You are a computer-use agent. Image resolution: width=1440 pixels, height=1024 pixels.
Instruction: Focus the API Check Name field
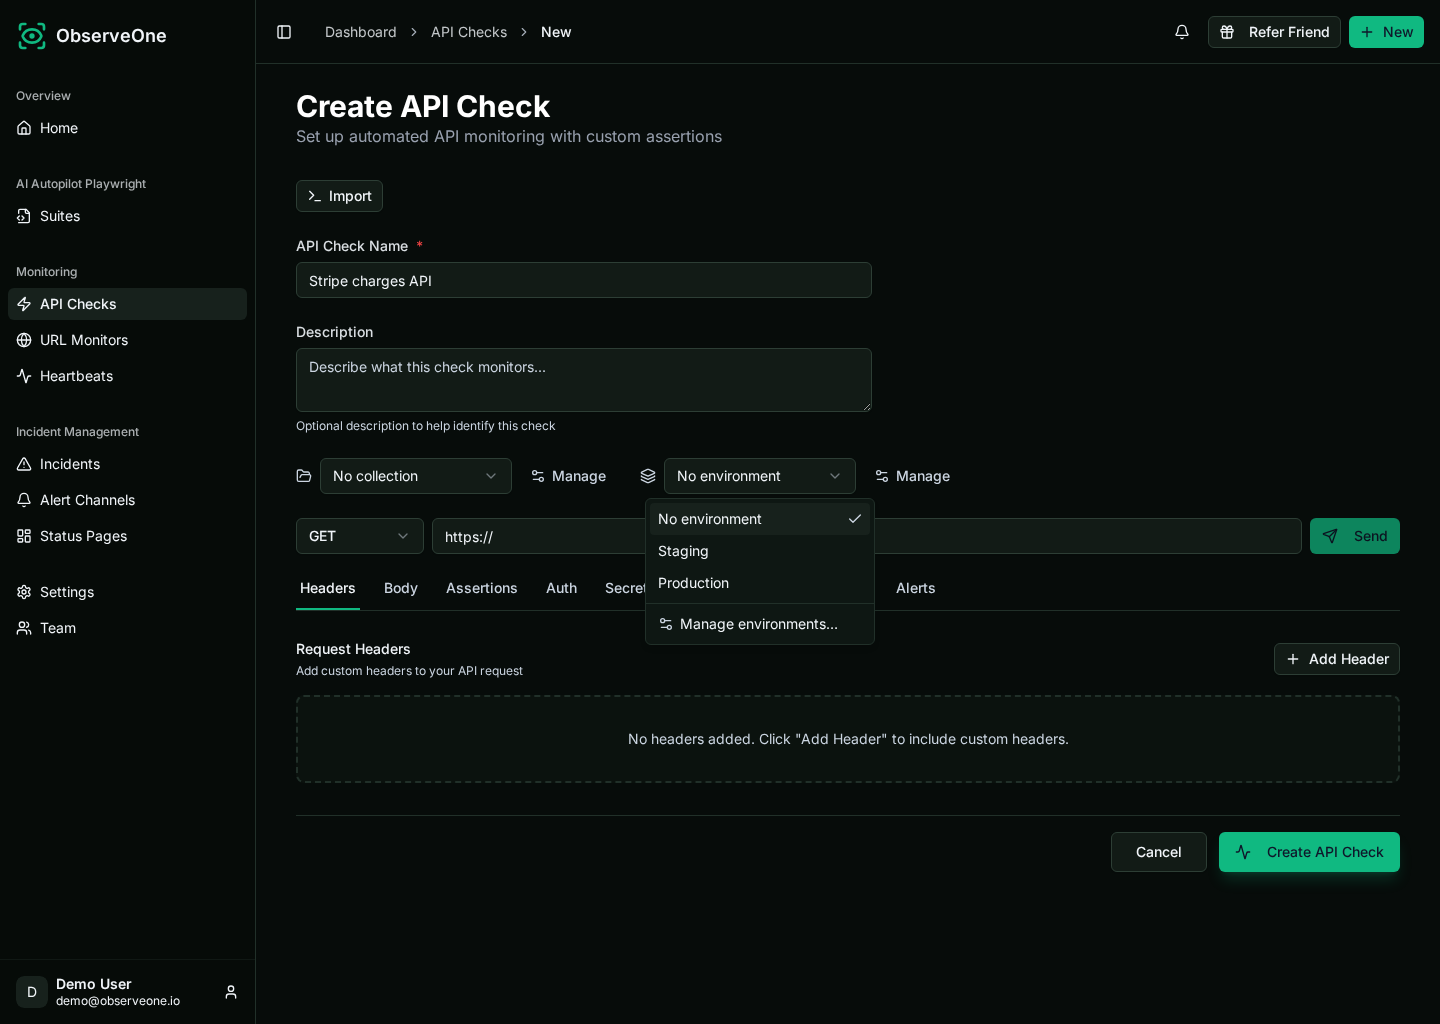coord(584,280)
